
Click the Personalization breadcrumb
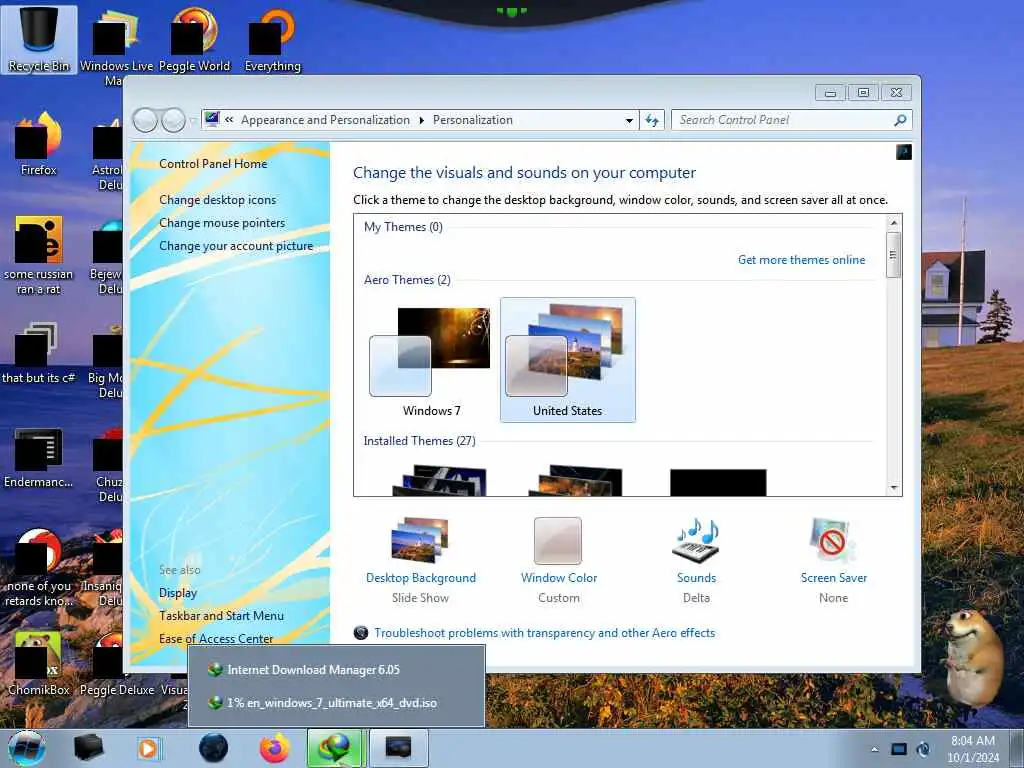pyautogui.click(x=473, y=120)
